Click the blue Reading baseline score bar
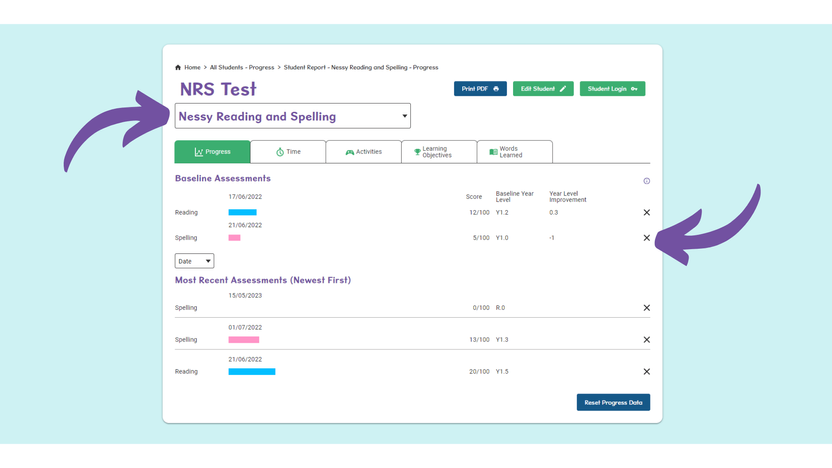Viewport: 832px width, 468px height. tap(242, 212)
